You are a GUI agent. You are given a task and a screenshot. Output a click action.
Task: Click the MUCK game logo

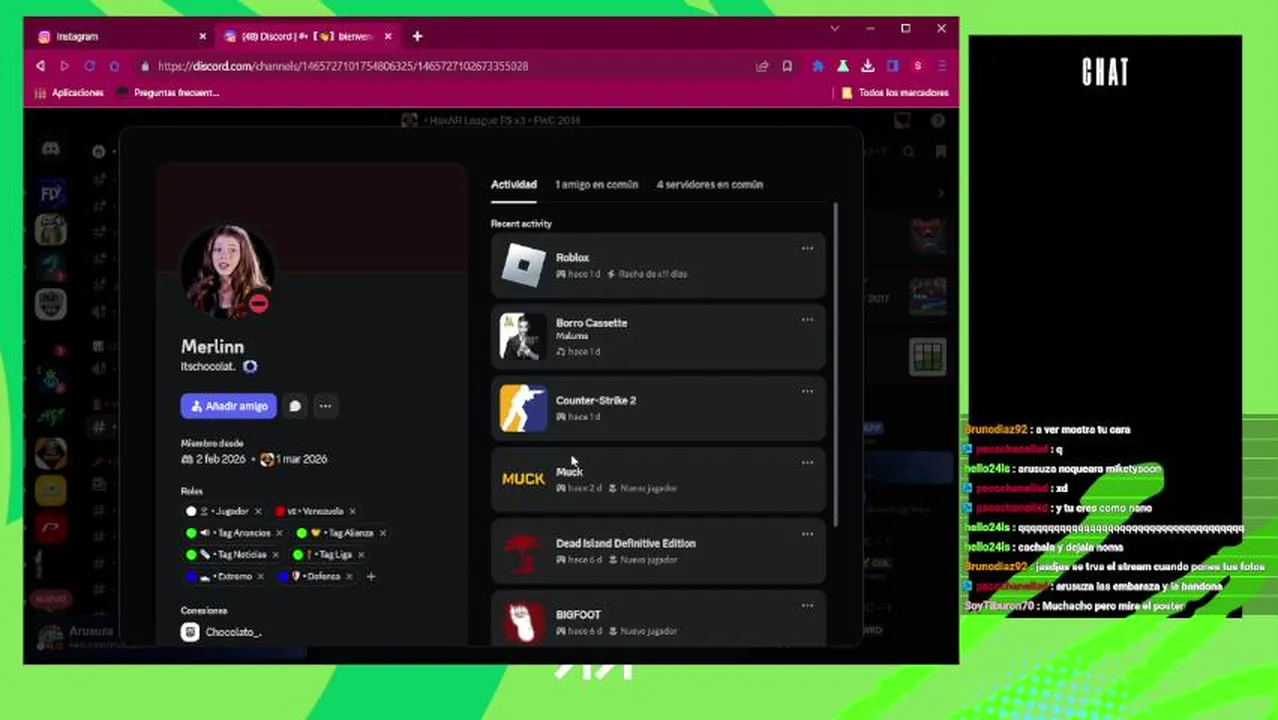click(523, 479)
